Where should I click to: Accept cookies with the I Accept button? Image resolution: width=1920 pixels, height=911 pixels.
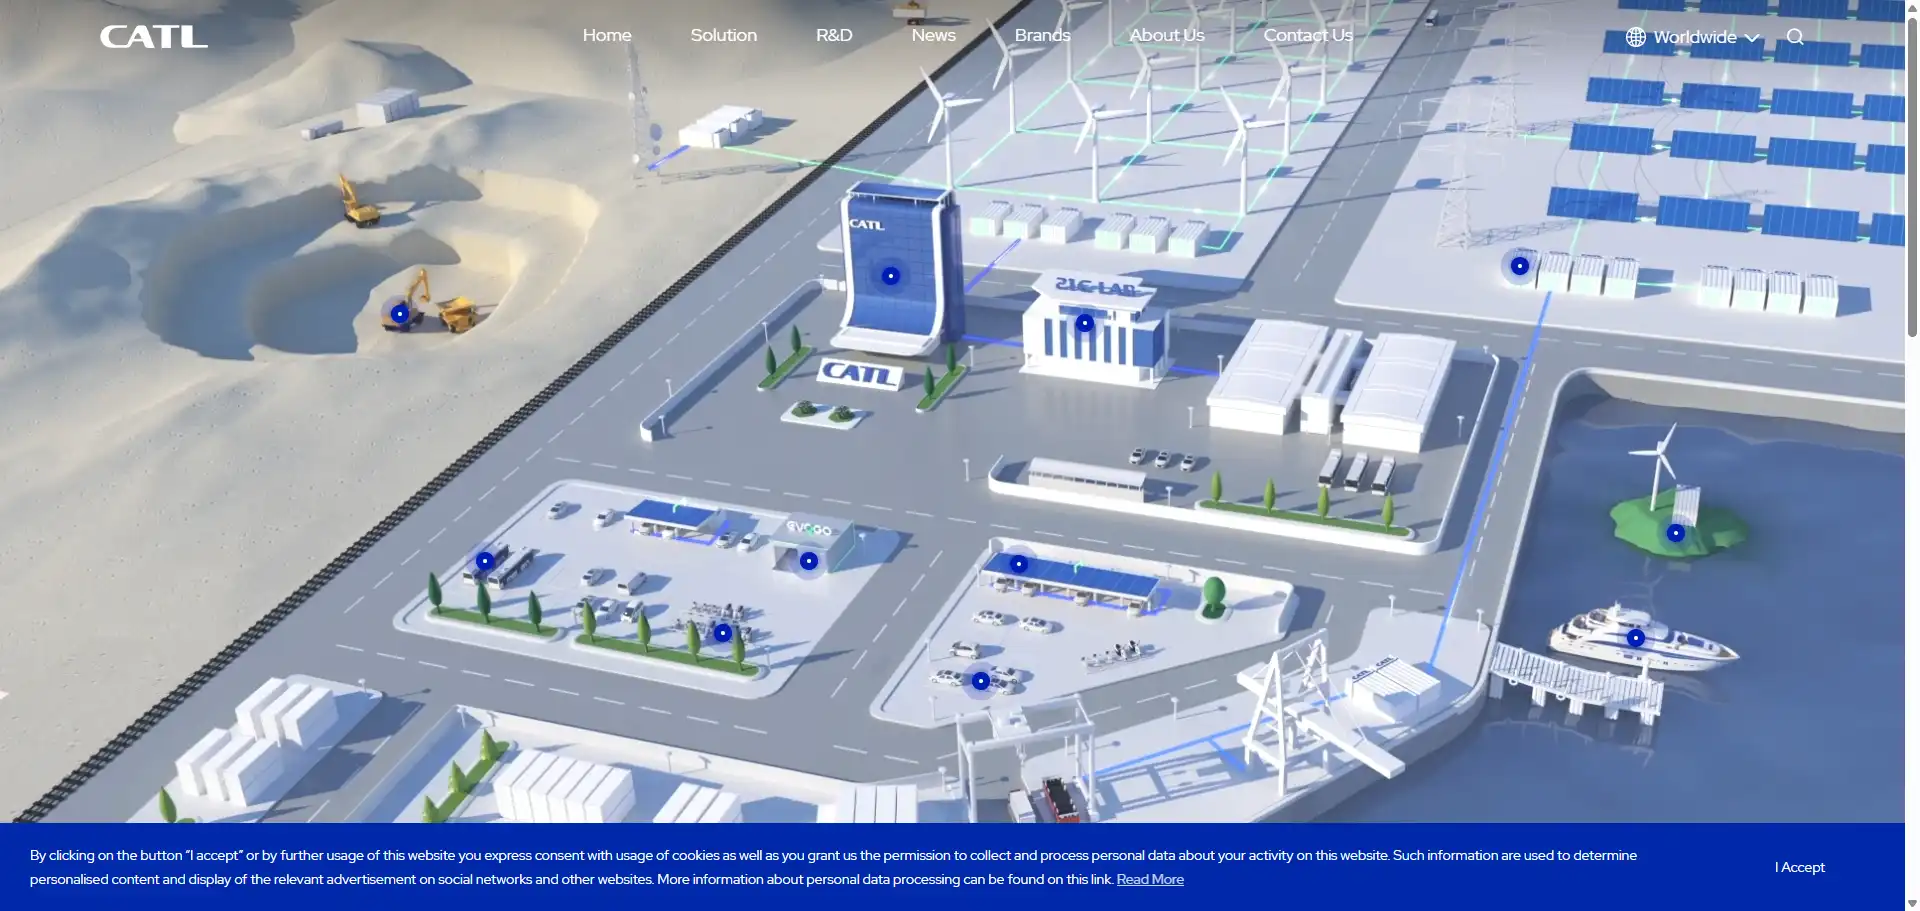1800,867
